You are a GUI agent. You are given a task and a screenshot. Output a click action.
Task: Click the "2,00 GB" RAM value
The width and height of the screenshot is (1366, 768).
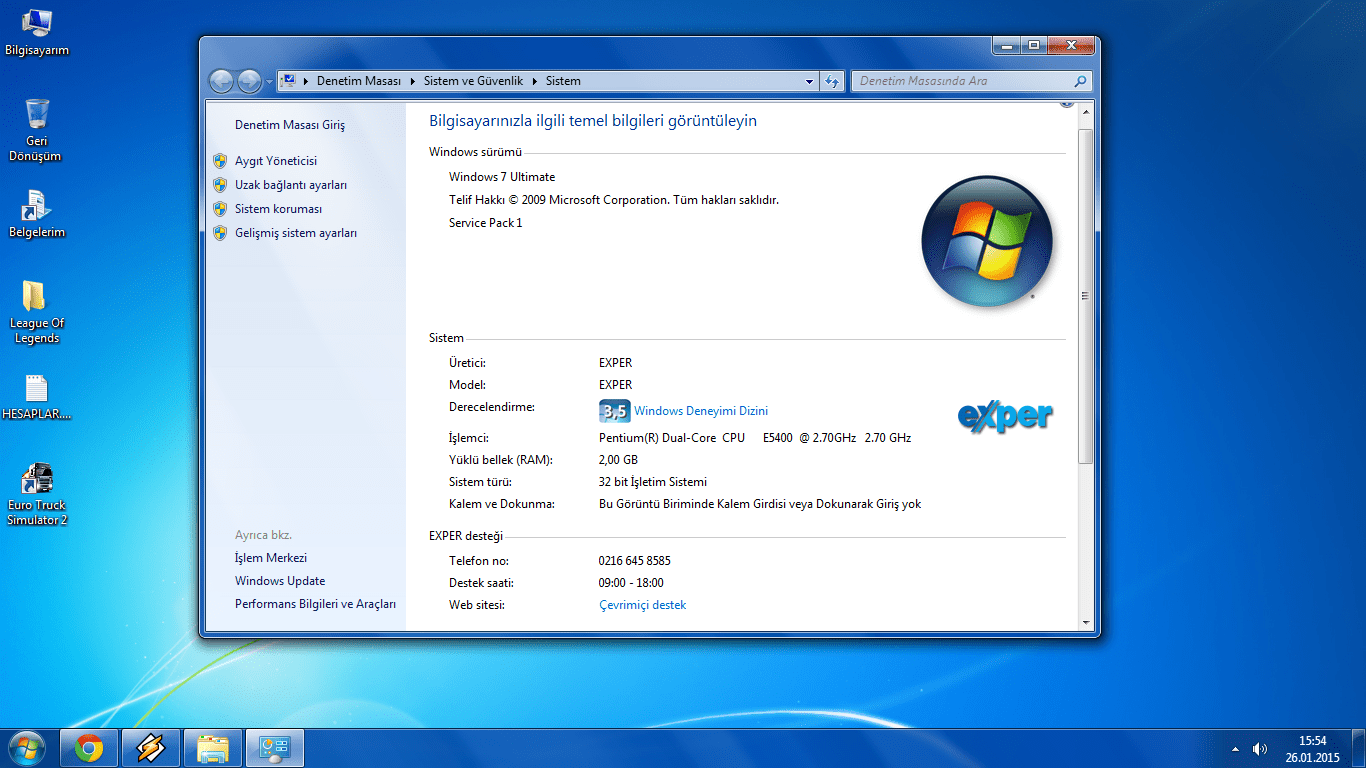click(x=618, y=460)
